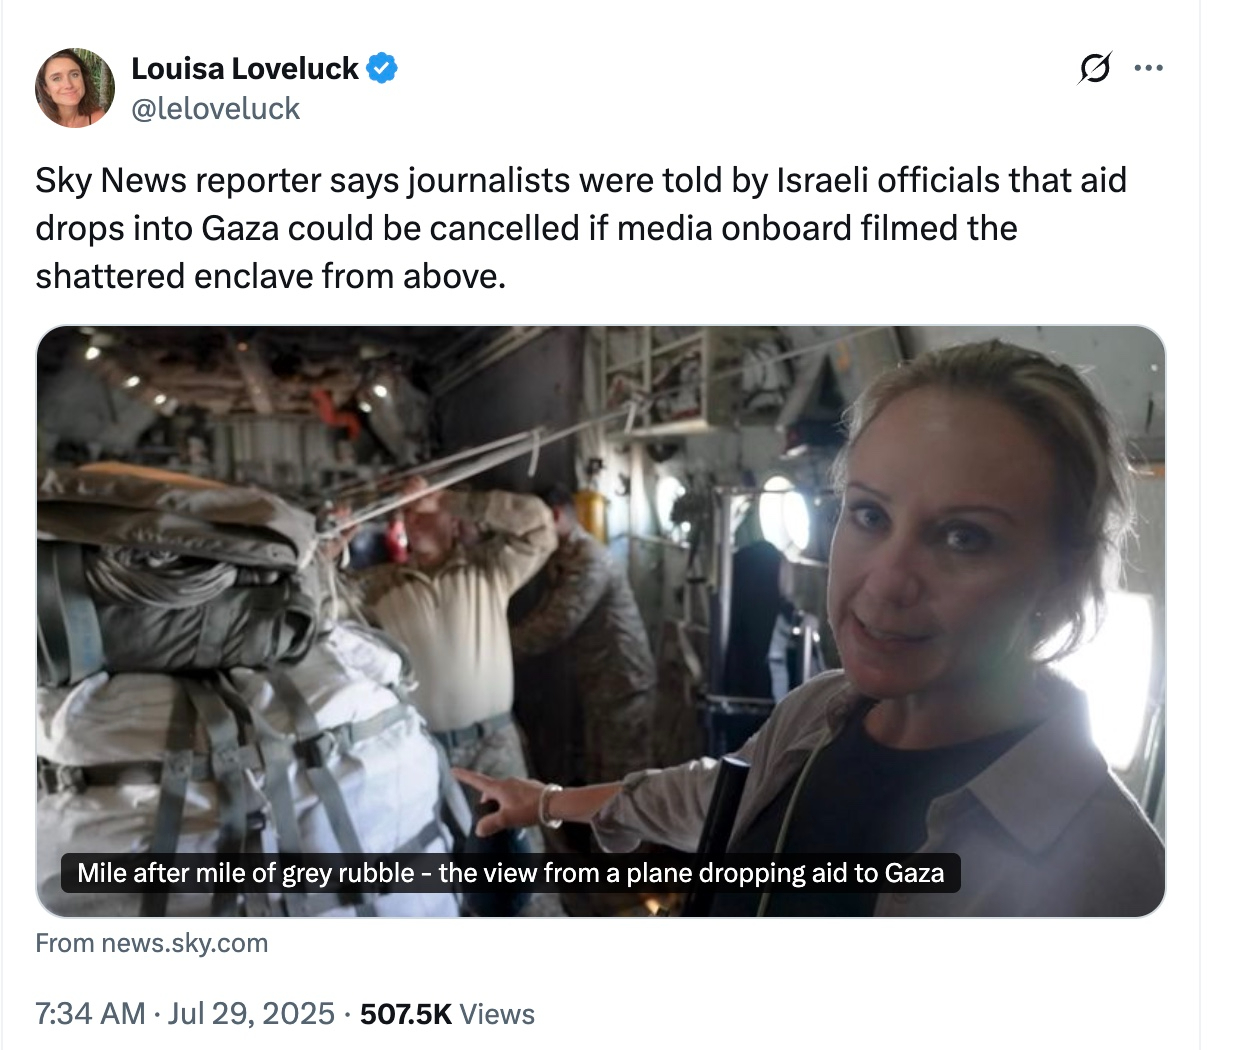
Task: Open the 507.5K Views count
Action: (x=447, y=1014)
